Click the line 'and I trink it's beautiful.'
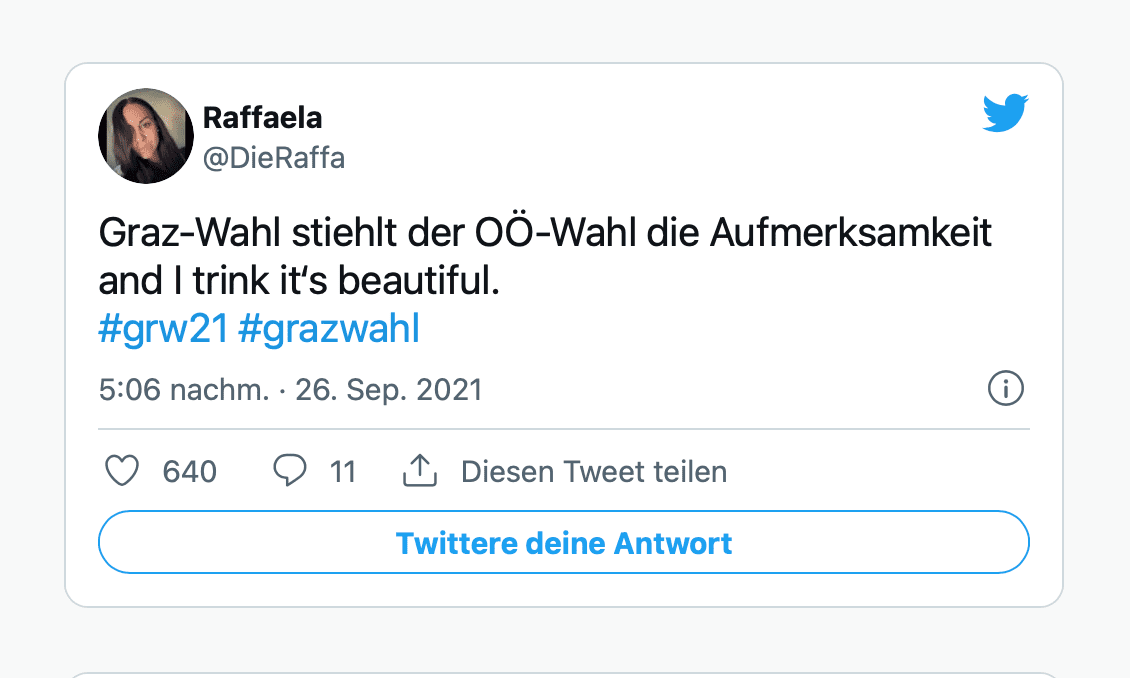1130x678 pixels. (x=298, y=281)
